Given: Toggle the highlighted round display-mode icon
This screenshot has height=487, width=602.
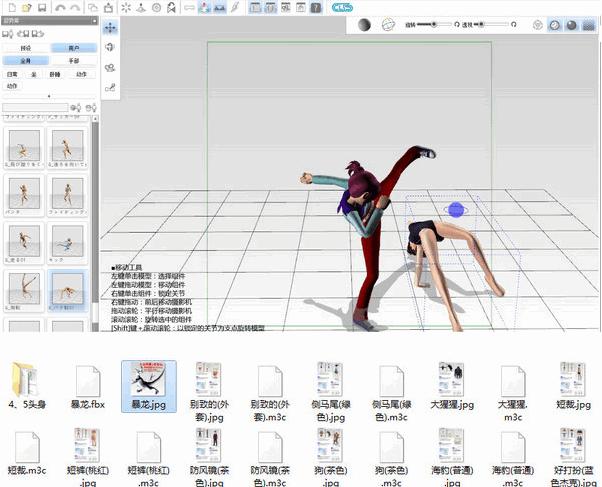Looking at the screenshot, I should click(x=554, y=25).
